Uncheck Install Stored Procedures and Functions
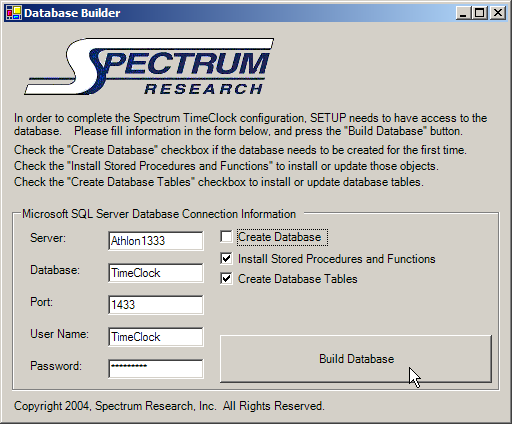 coord(226,259)
